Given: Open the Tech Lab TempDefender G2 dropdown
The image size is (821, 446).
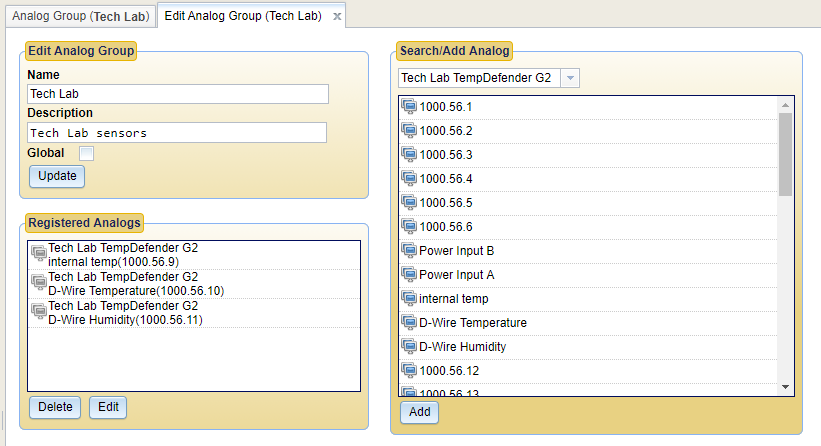Looking at the screenshot, I should pyautogui.click(x=570, y=78).
